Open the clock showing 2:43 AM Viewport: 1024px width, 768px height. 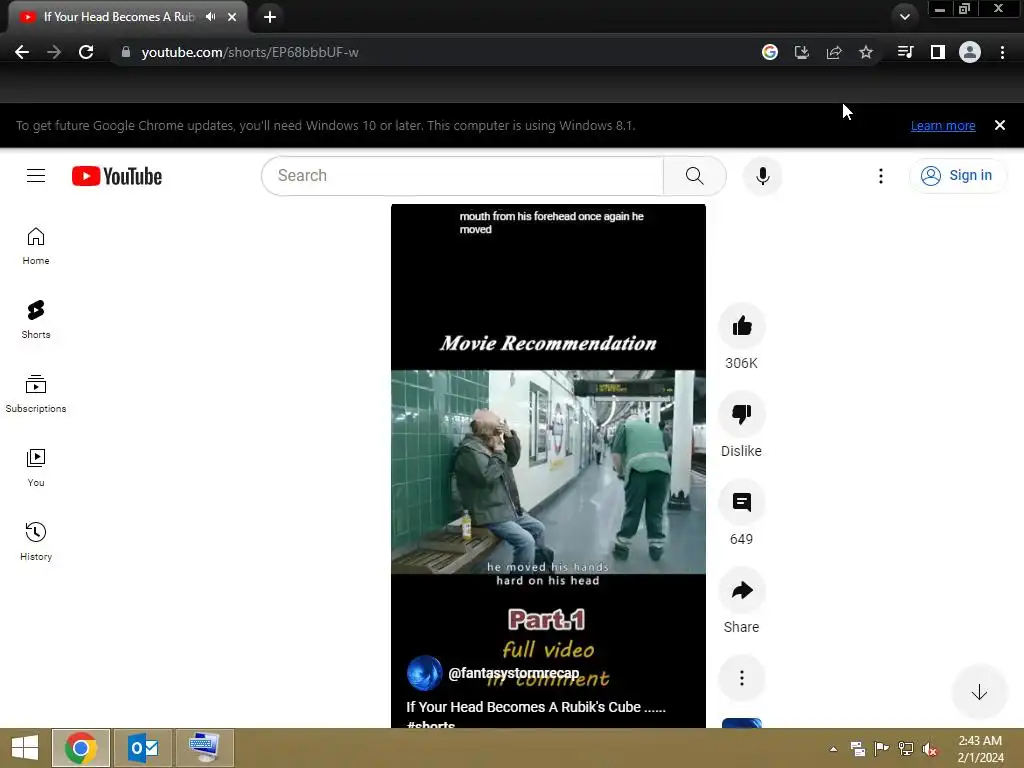[x=980, y=748]
